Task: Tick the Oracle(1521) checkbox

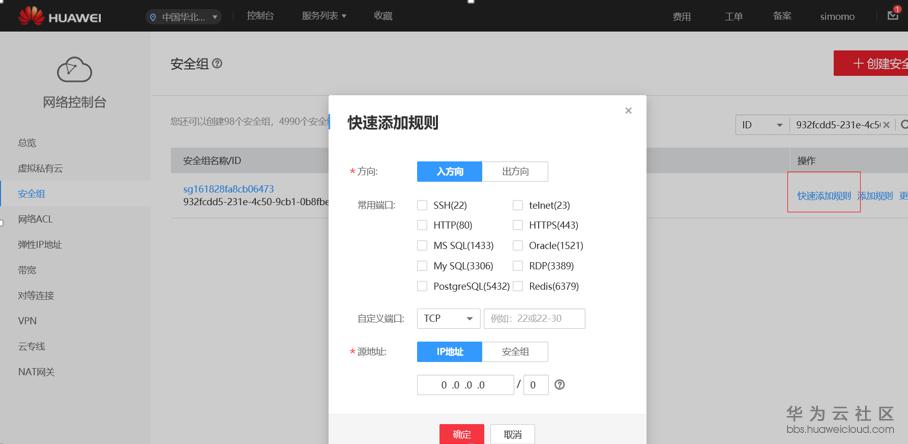Action: tap(518, 245)
